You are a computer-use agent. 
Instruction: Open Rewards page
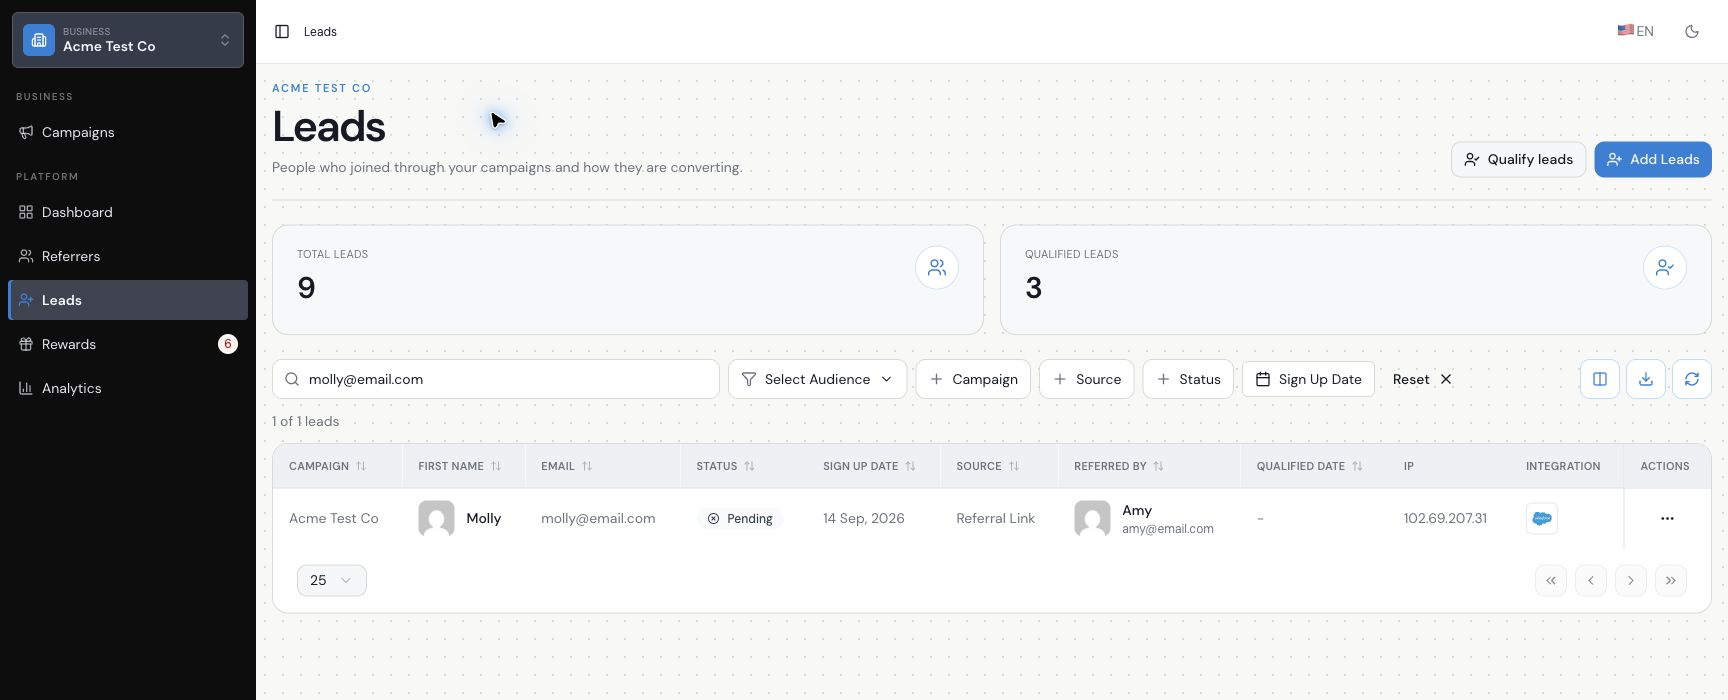128,344
